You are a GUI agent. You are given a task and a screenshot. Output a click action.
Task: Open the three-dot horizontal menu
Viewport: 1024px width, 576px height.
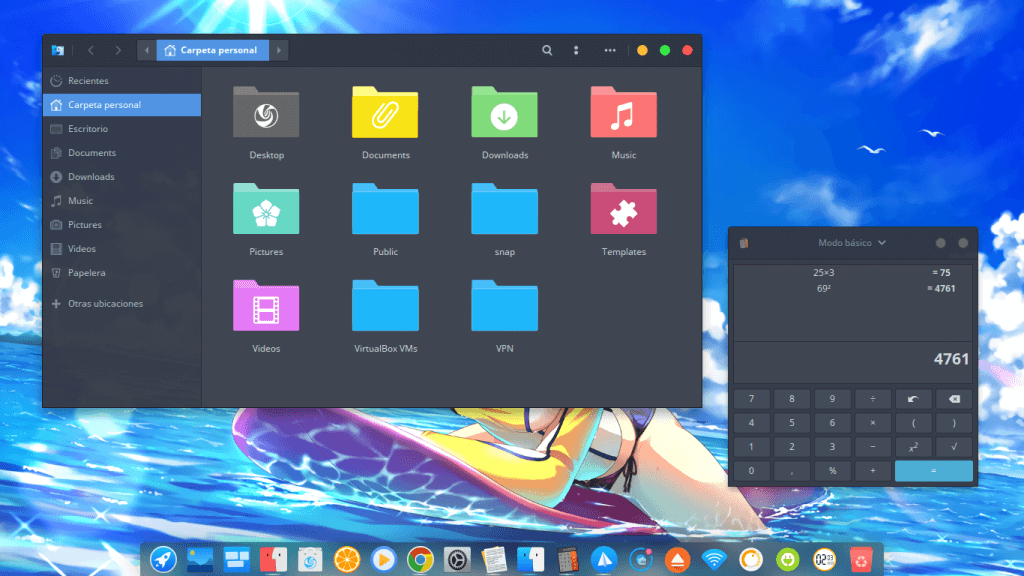point(610,50)
